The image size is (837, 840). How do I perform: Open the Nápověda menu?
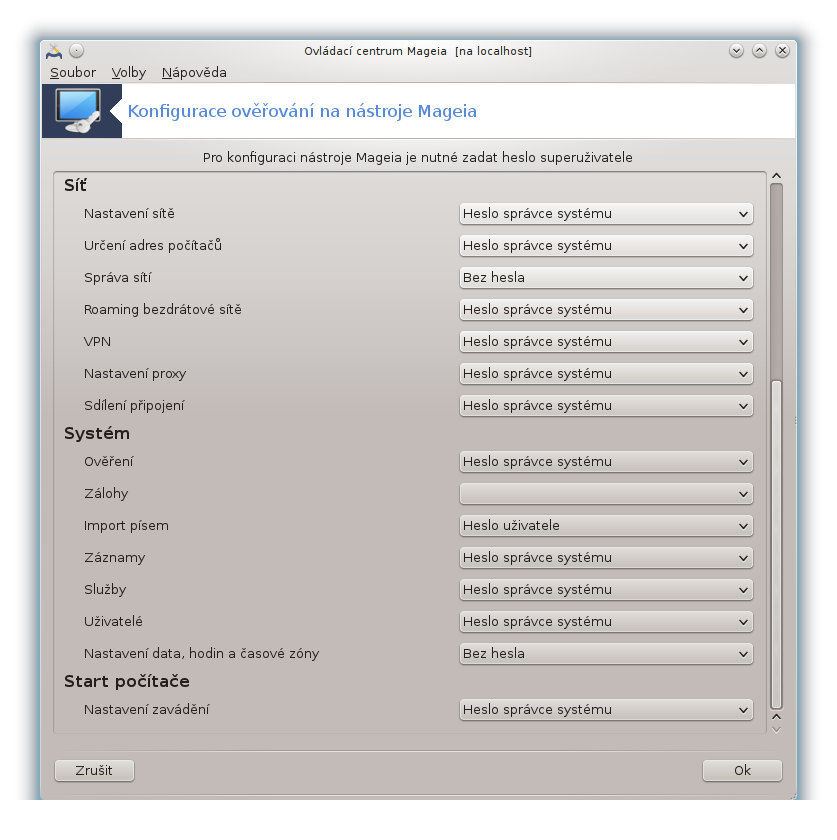point(194,72)
